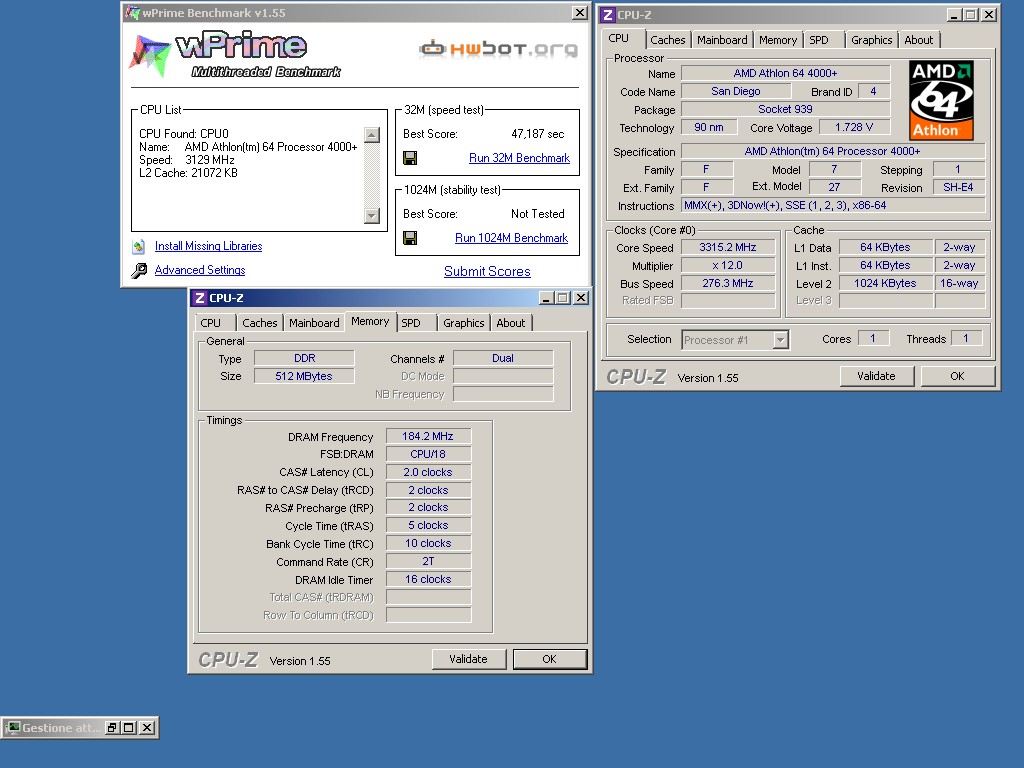The height and width of the screenshot is (768, 1024).
Task: Close the CPU-Z CPU tab window
Action: 989,14
